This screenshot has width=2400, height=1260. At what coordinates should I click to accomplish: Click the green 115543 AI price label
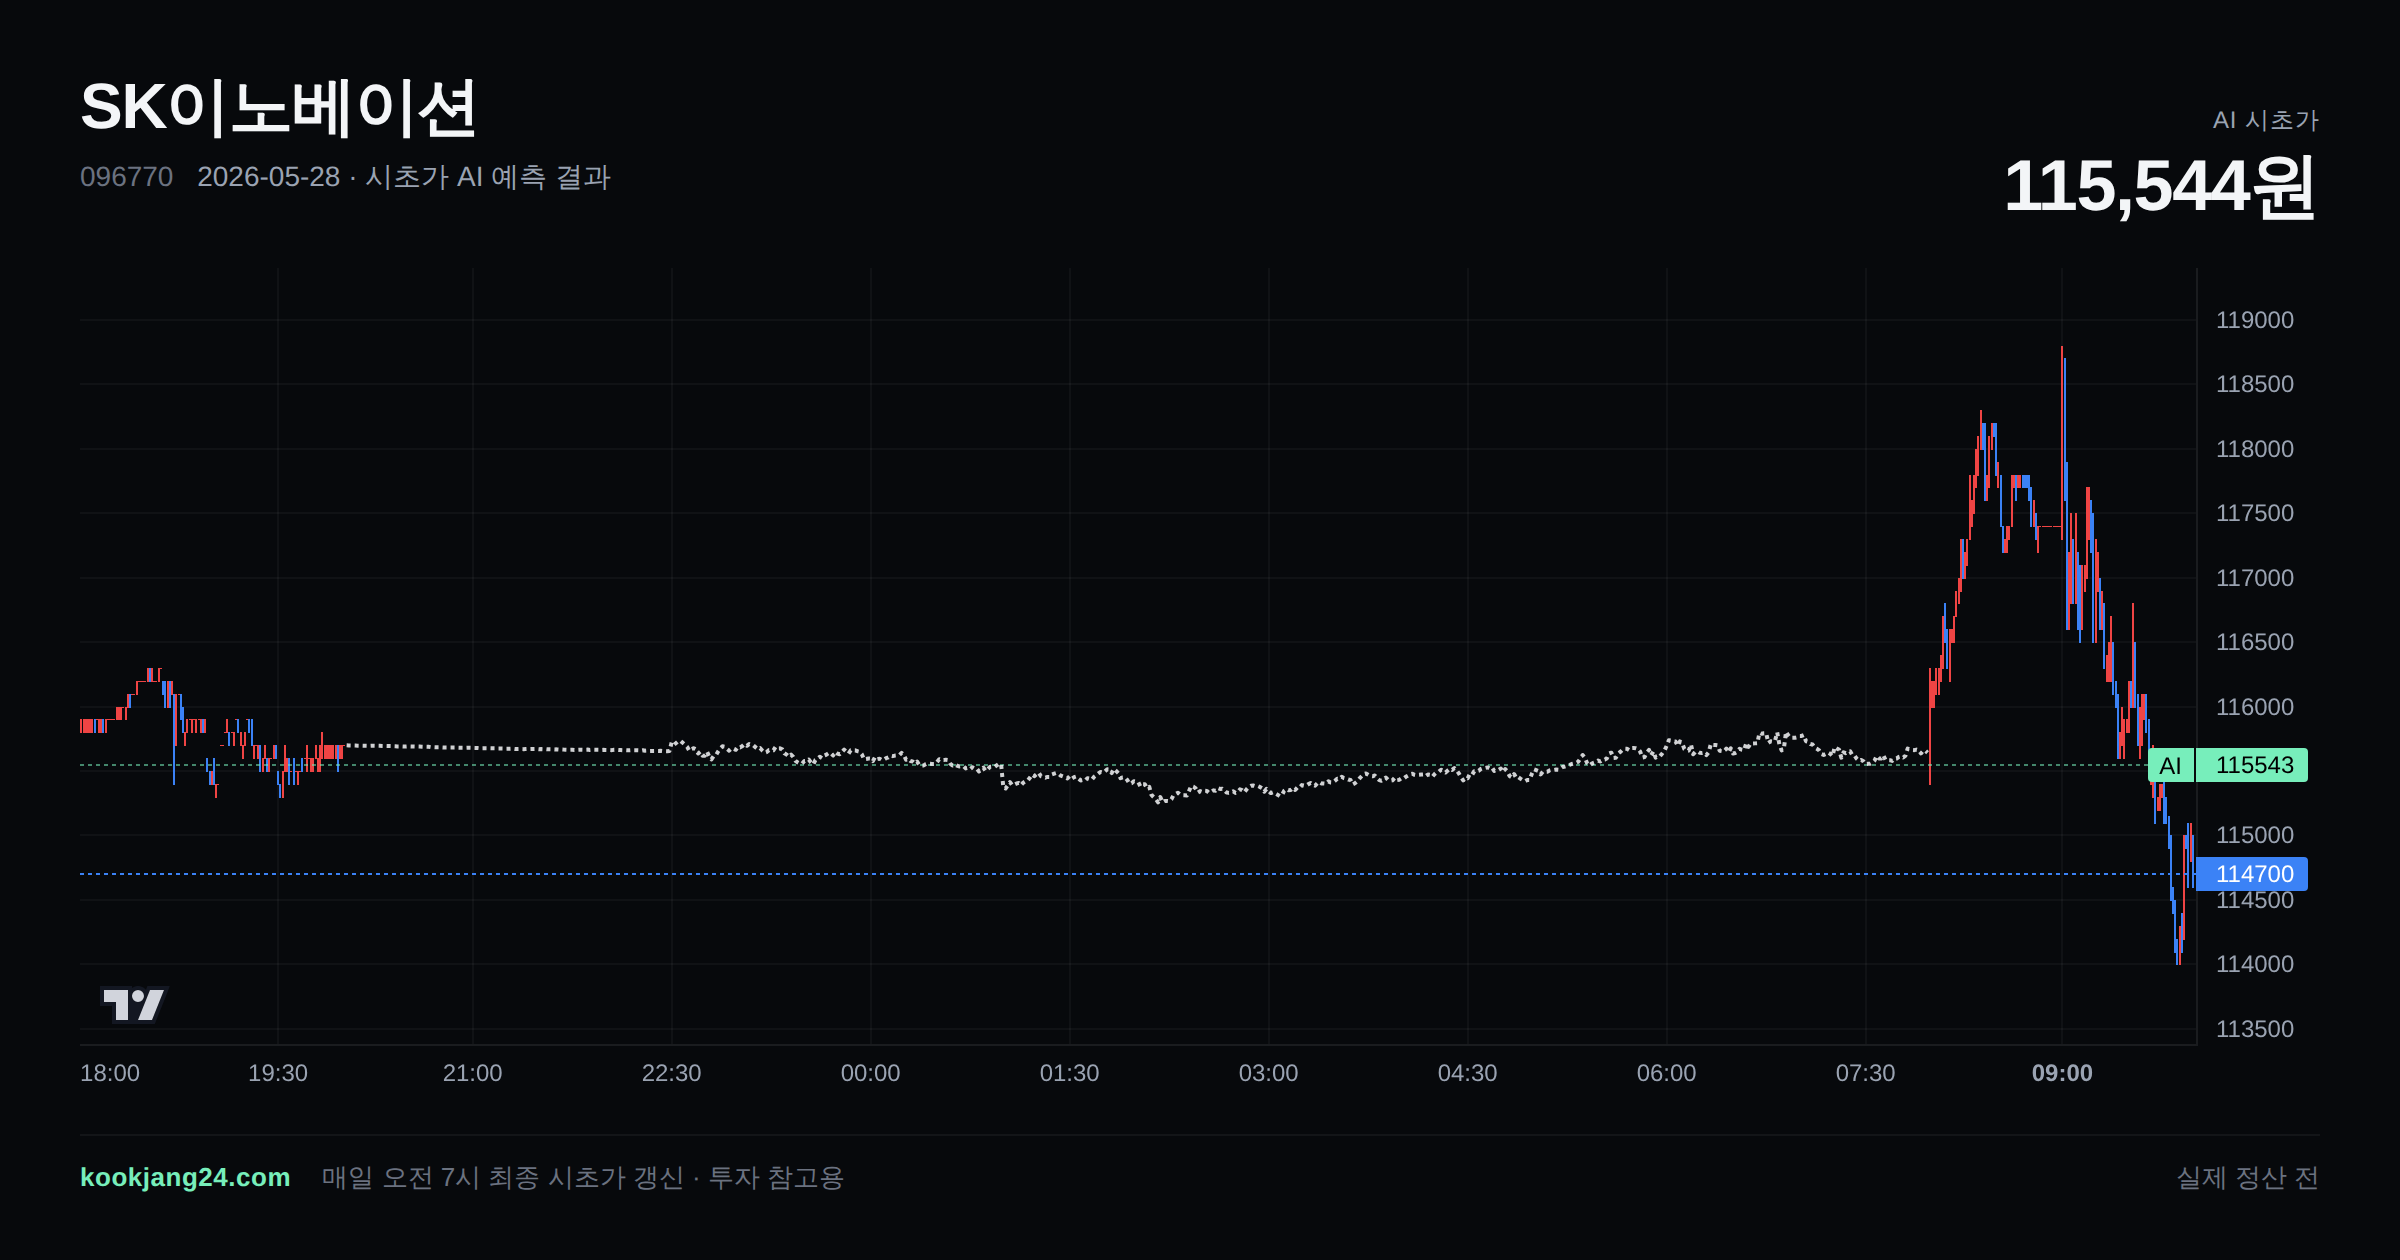click(2252, 765)
